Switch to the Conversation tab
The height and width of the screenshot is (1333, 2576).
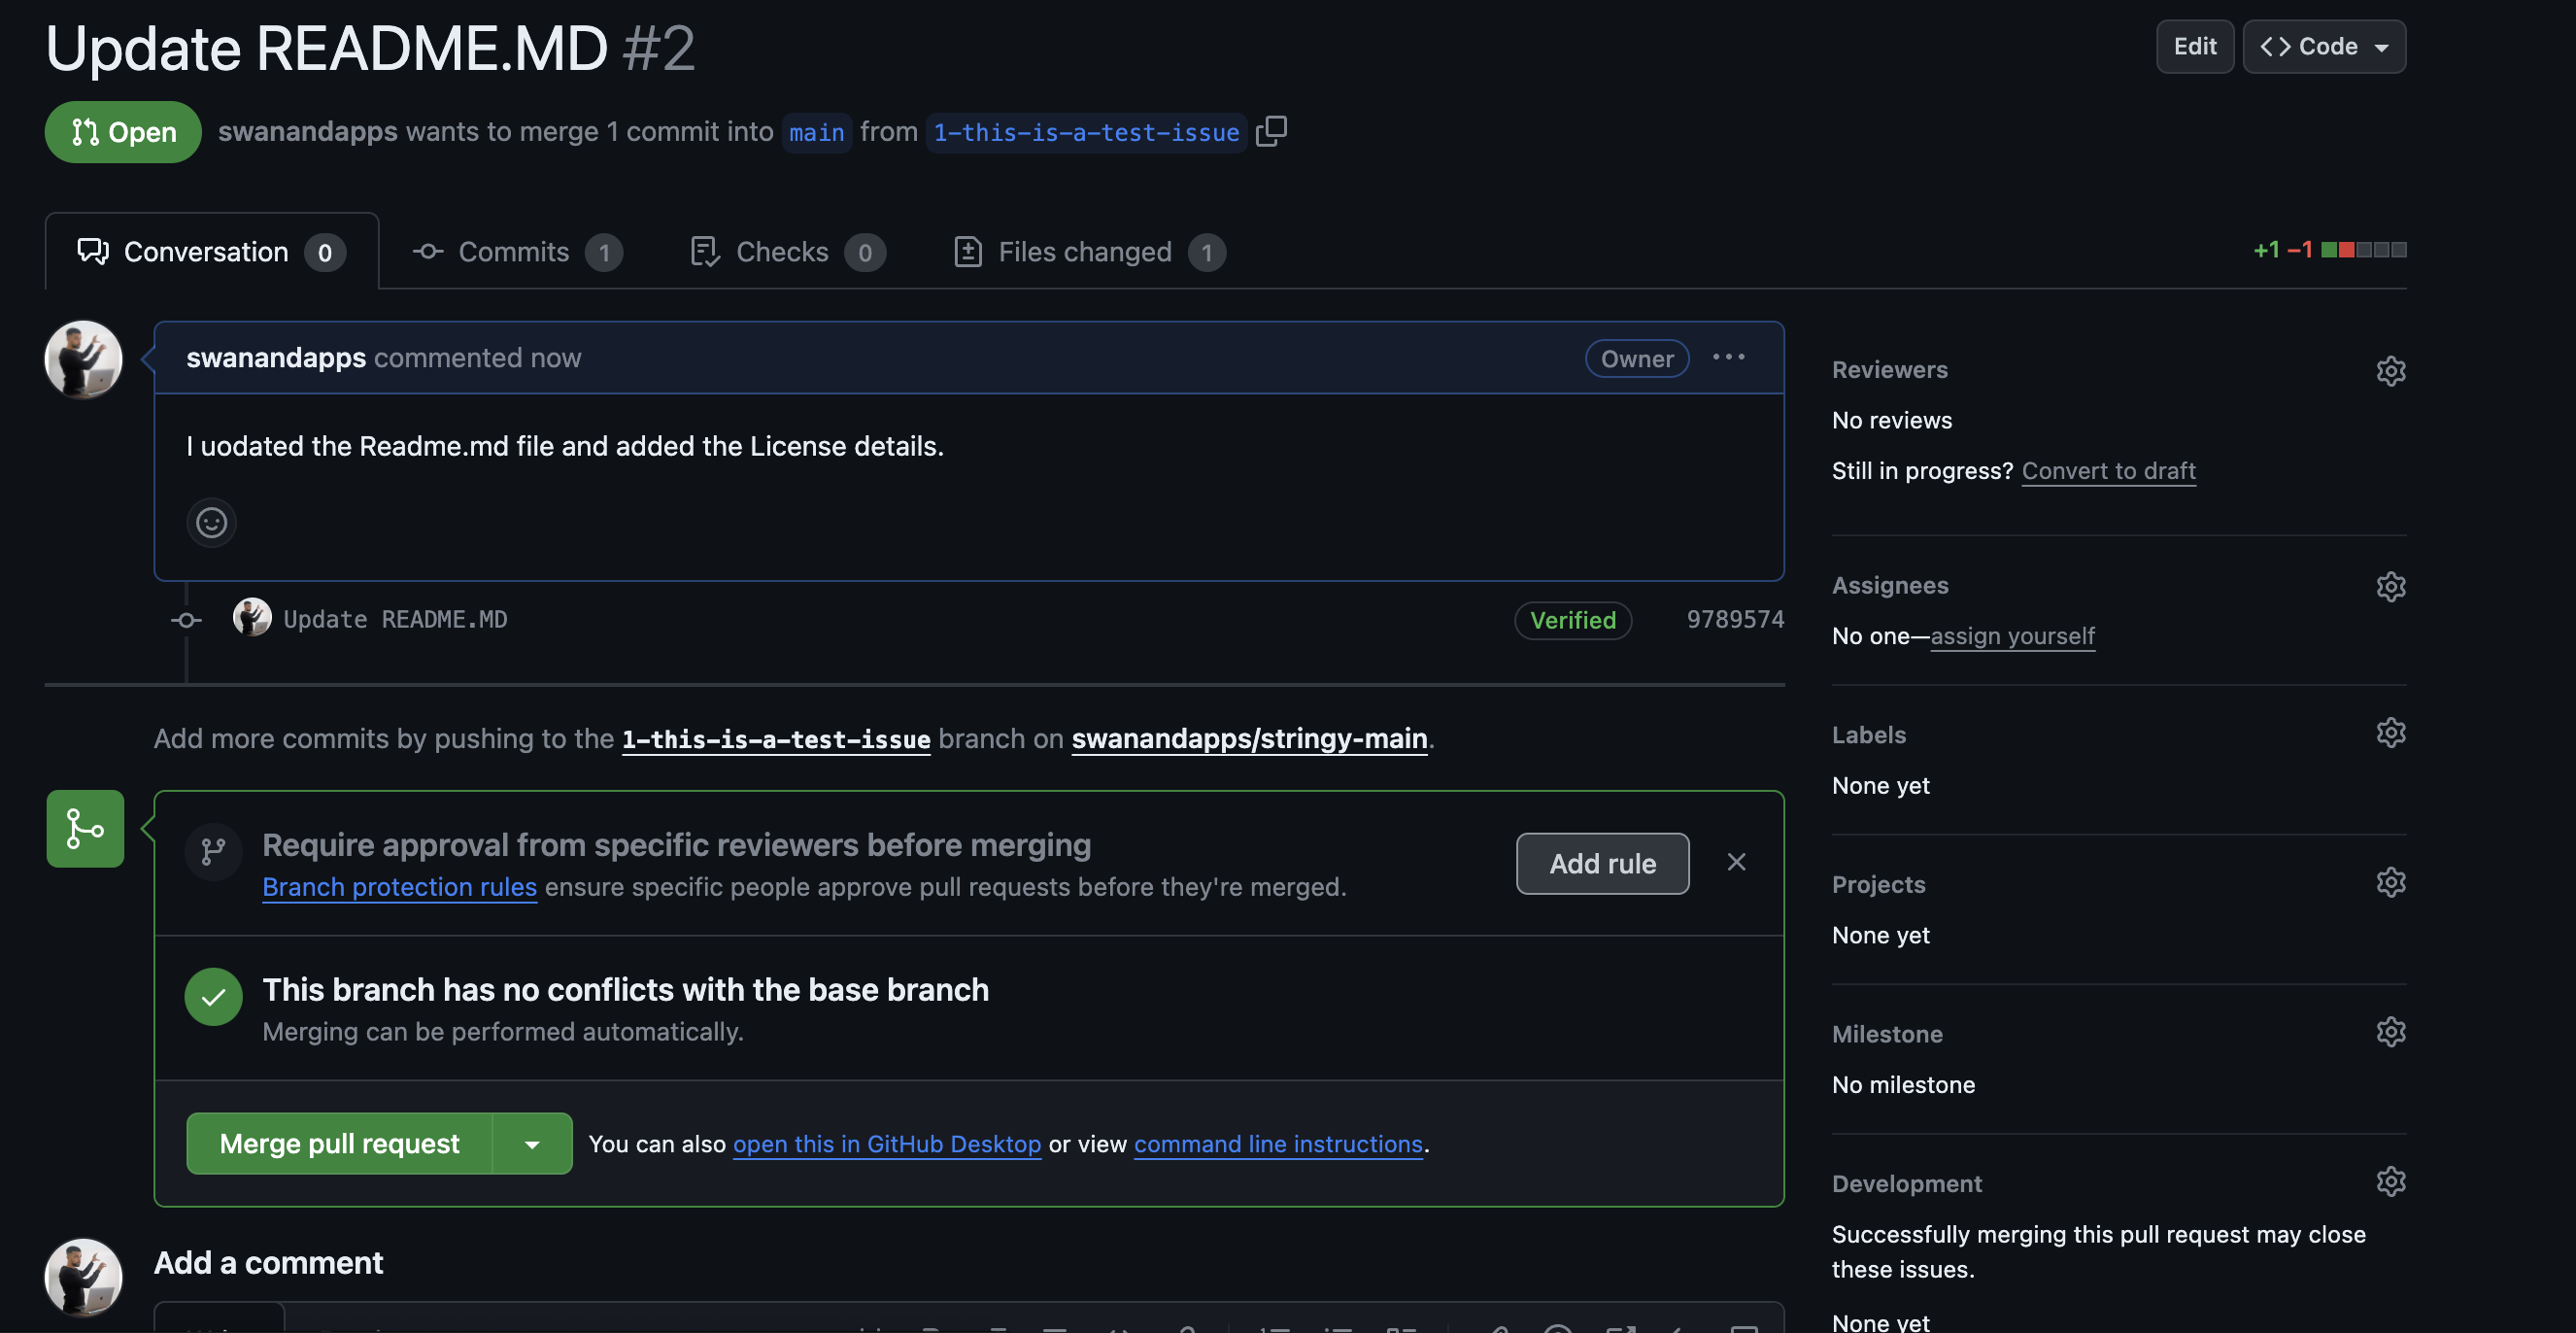[212, 252]
